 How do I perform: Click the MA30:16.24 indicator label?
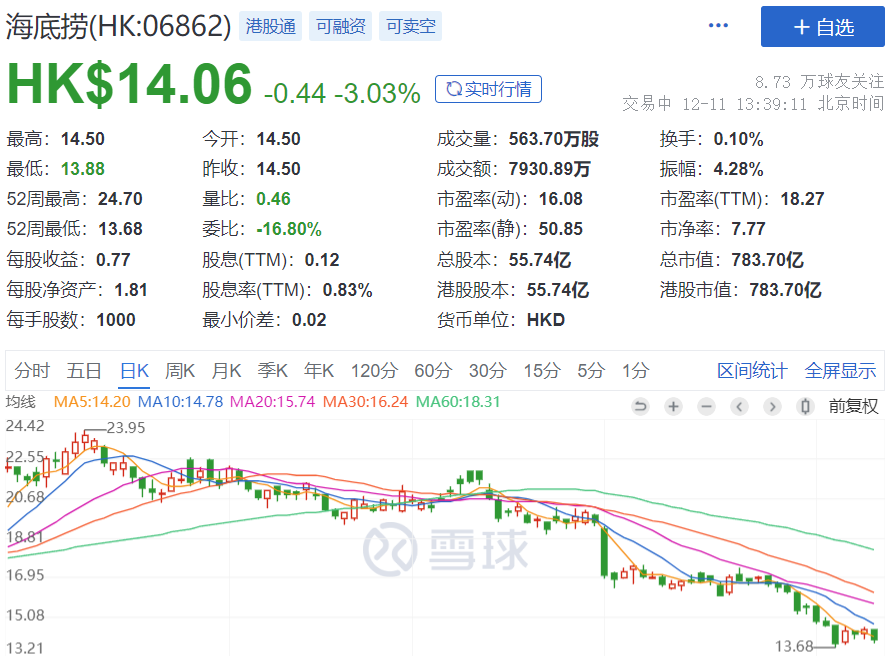click(365, 402)
